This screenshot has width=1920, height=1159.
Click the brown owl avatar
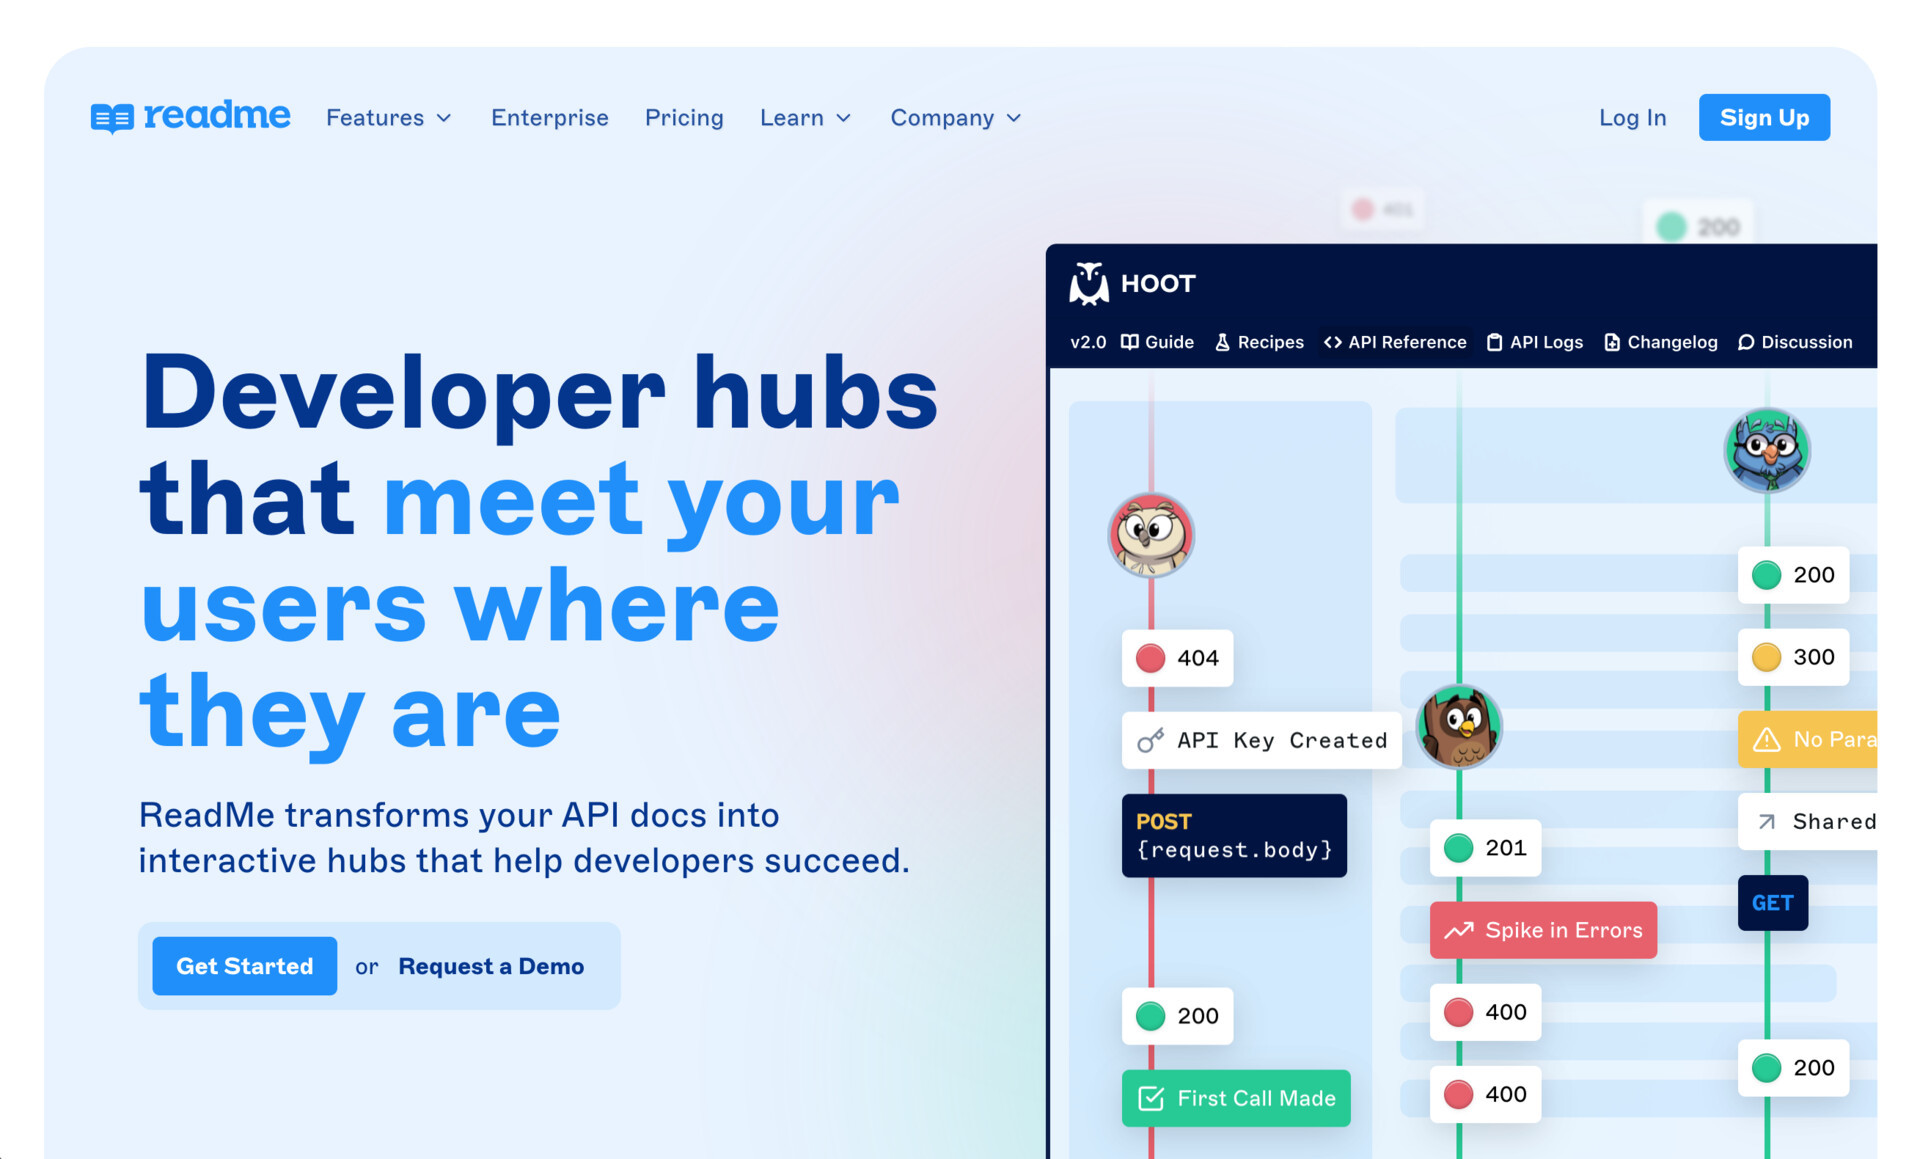tap(1459, 727)
